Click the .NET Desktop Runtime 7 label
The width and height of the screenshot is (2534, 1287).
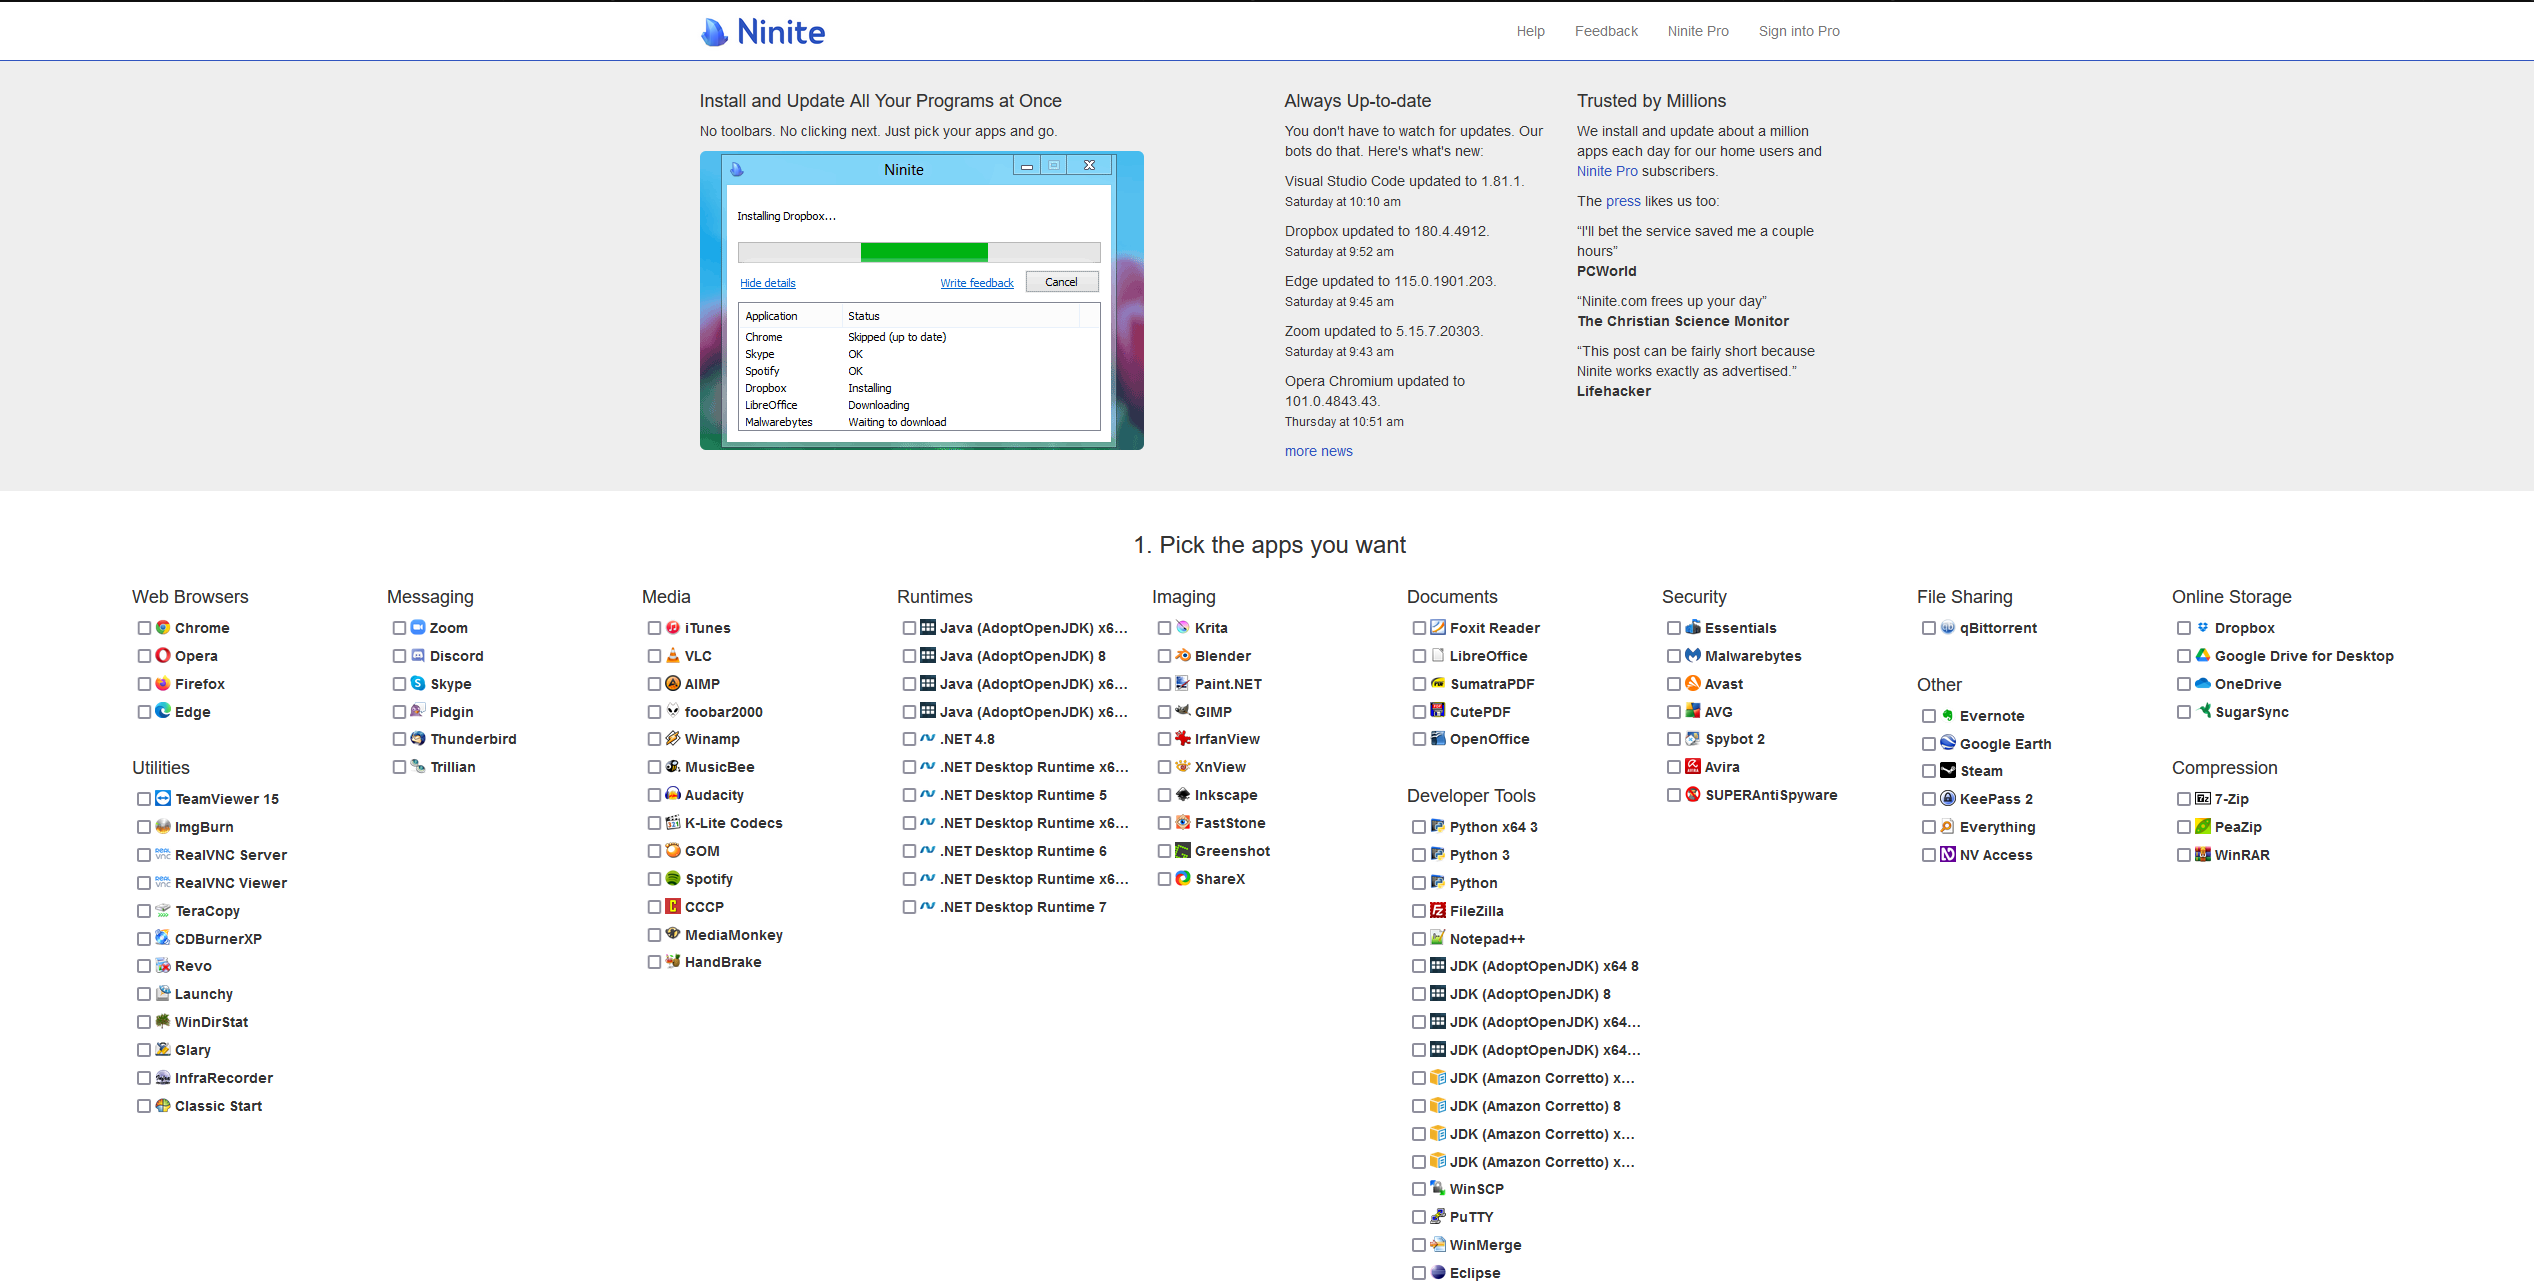1023,907
